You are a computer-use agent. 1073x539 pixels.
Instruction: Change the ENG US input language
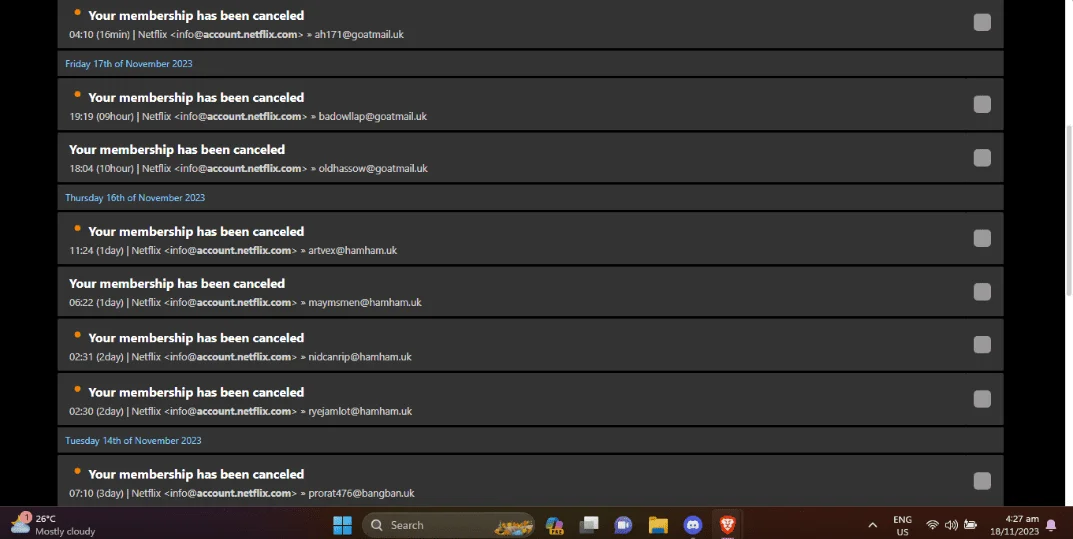[903, 525]
